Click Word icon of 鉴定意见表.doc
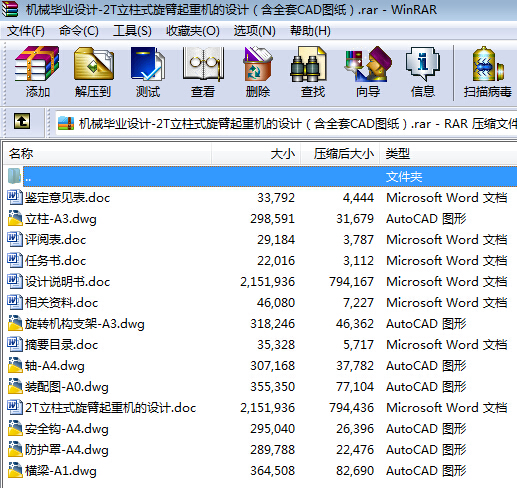517x488 pixels. (x=15, y=197)
